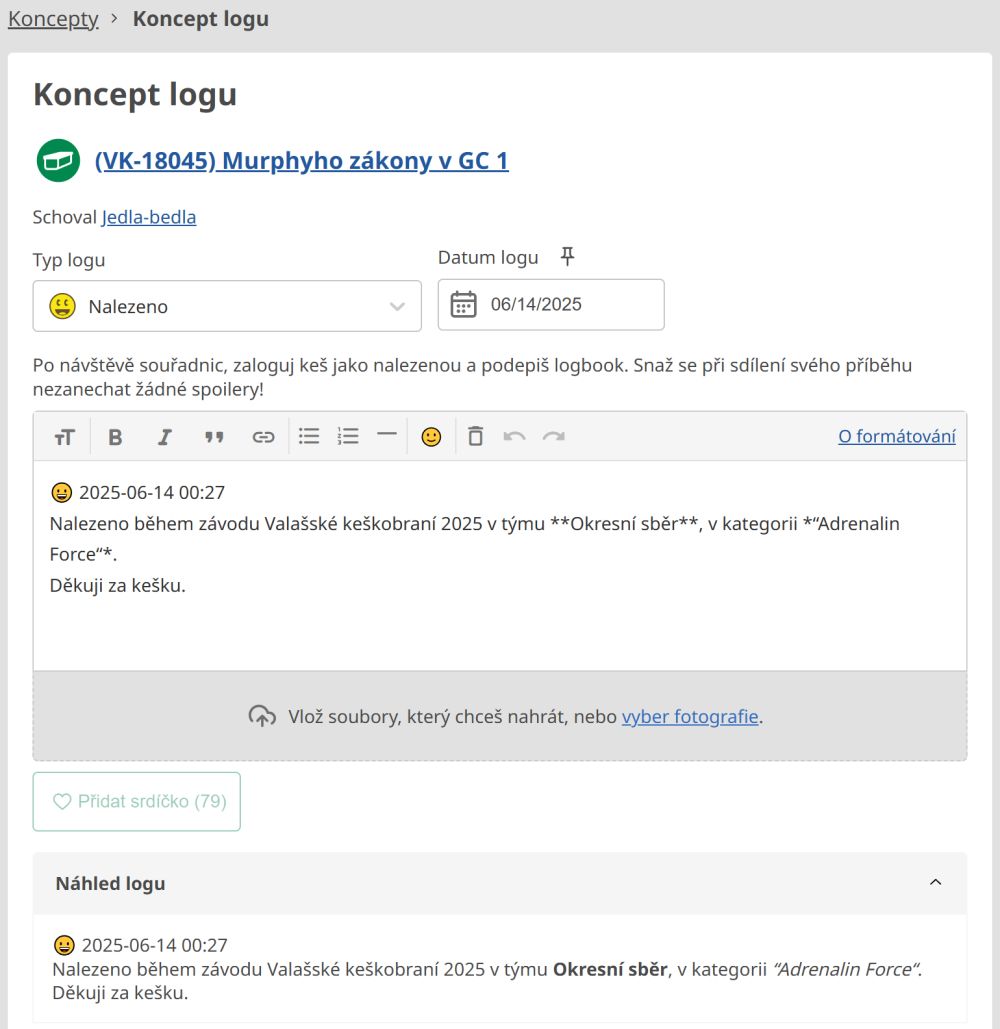Insert a horizontal rule line
The image size is (1000, 1029).
pos(386,435)
